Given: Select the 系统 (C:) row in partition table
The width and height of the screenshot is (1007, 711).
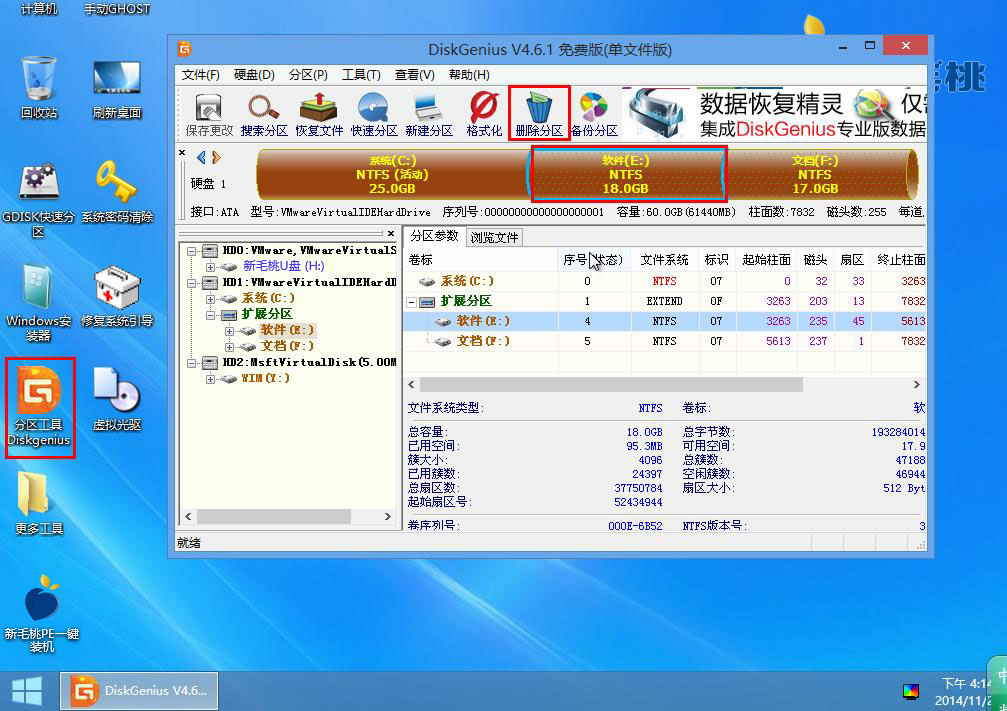Looking at the screenshot, I should (x=665, y=281).
